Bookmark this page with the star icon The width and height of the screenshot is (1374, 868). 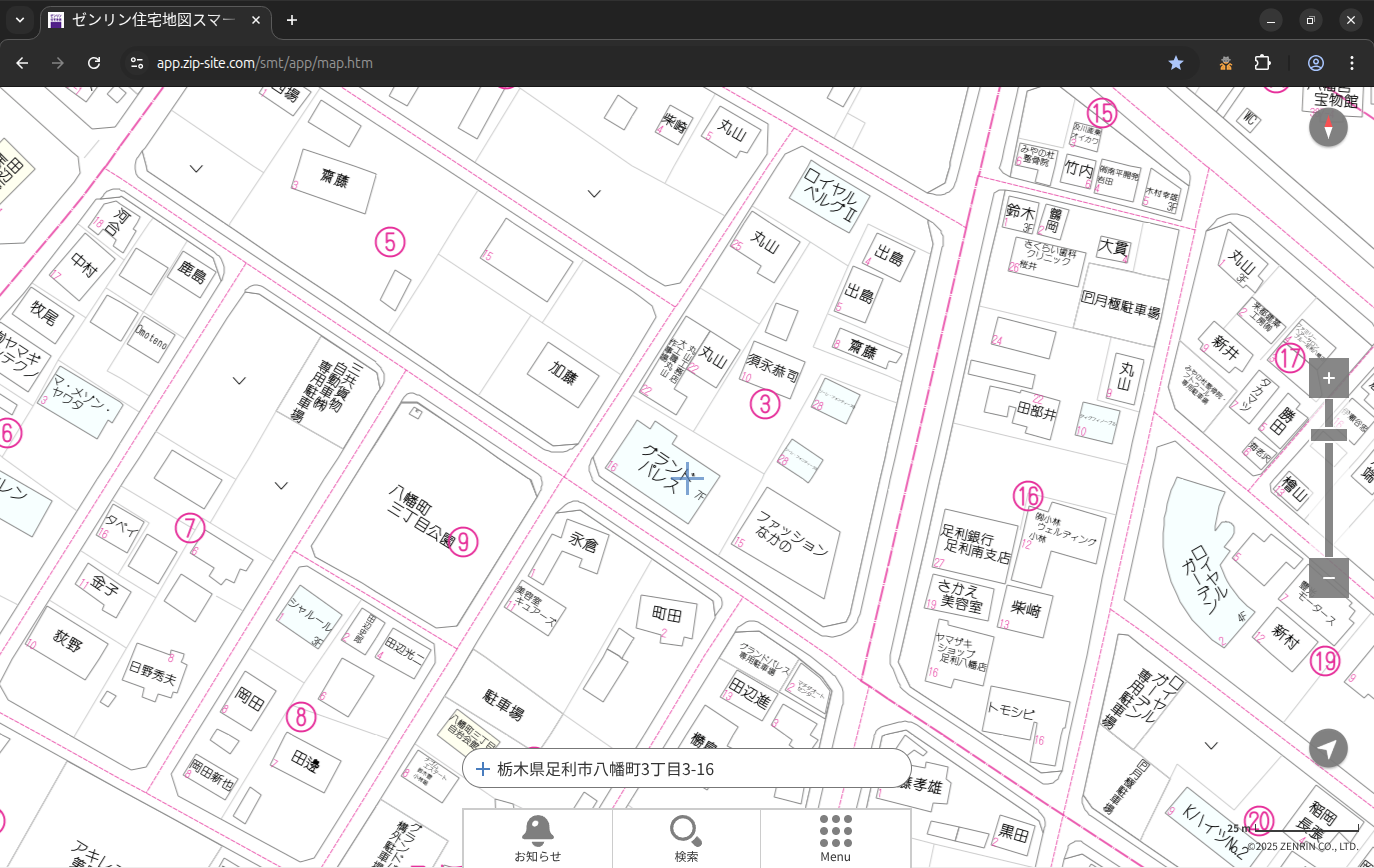click(x=1176, y=63)
